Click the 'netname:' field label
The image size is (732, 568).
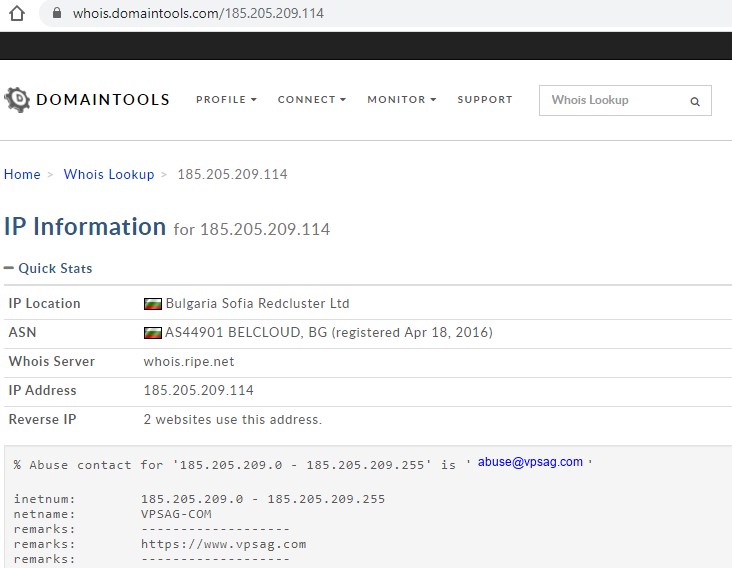44,514
